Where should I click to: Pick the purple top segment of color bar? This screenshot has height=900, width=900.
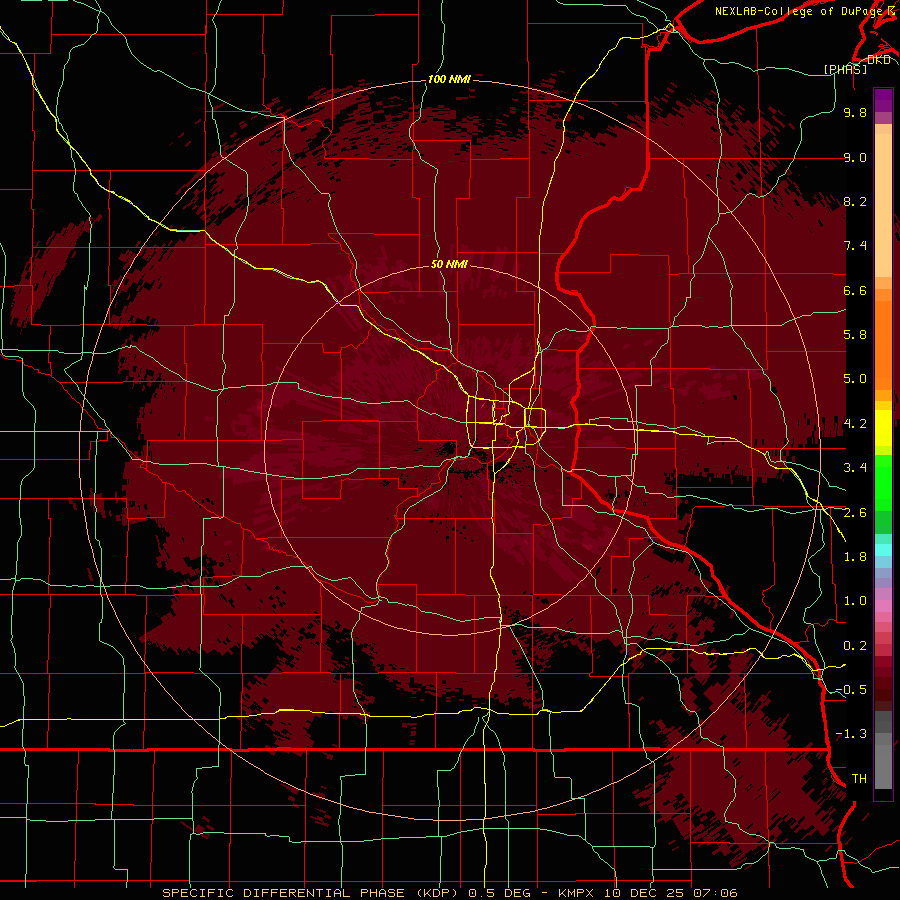tap(883, 100)
